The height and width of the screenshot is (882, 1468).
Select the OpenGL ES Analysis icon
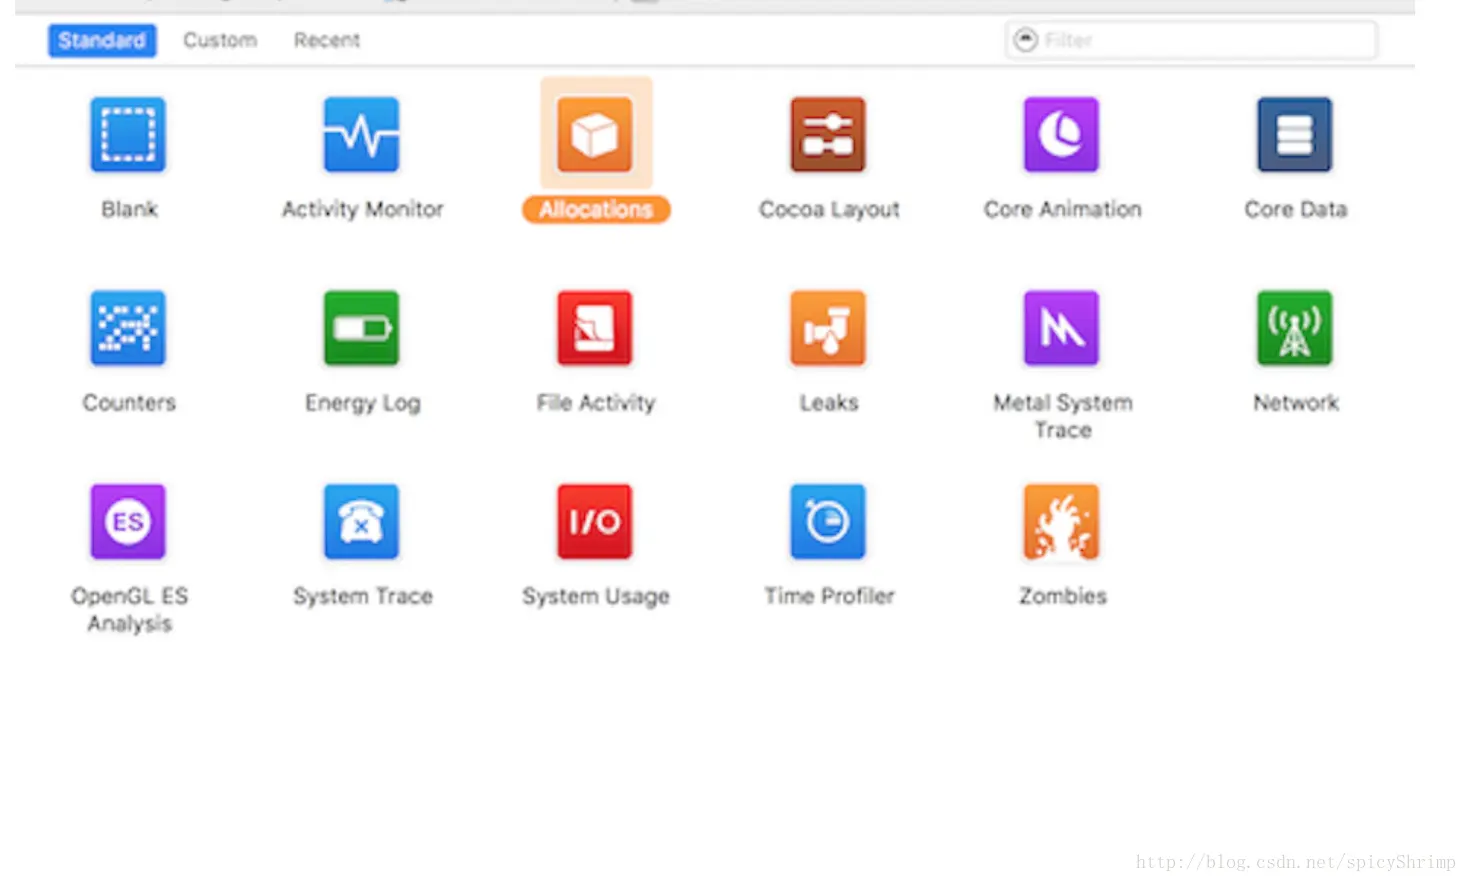[x=128, y=522]
